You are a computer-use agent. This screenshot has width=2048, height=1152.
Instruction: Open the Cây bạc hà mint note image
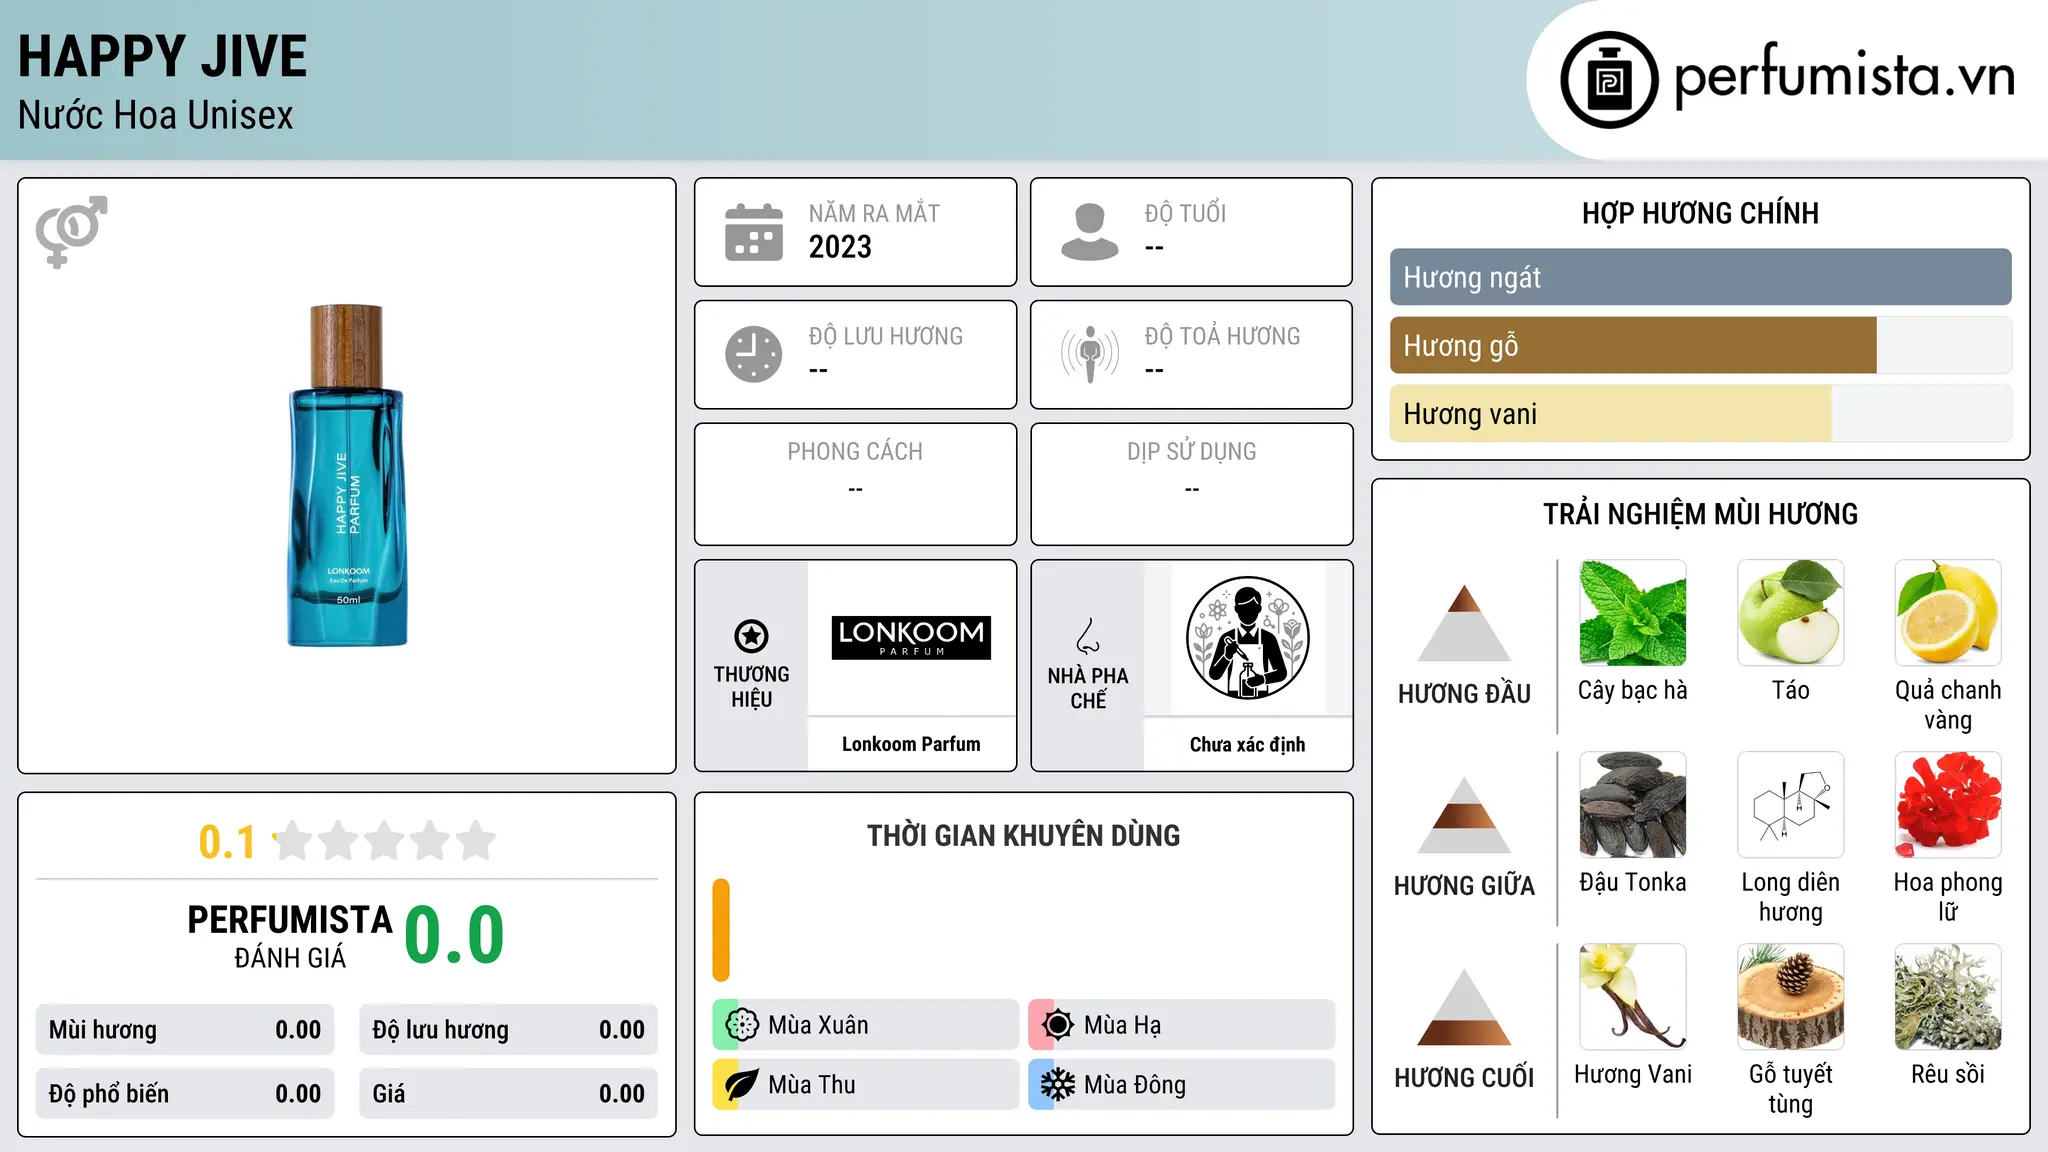click(x=1632, y=613)
